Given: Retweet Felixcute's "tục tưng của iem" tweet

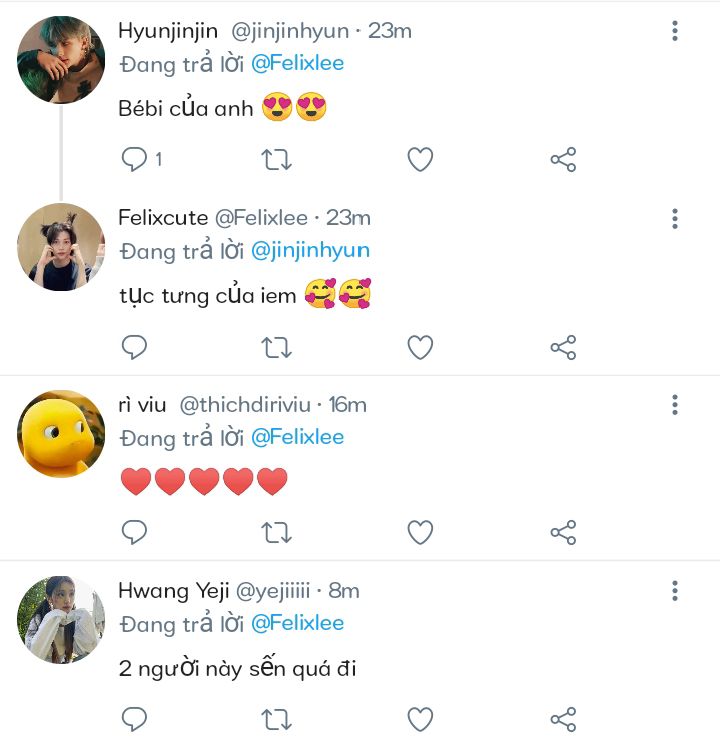Looking at the screenshot, I should 277,348.
